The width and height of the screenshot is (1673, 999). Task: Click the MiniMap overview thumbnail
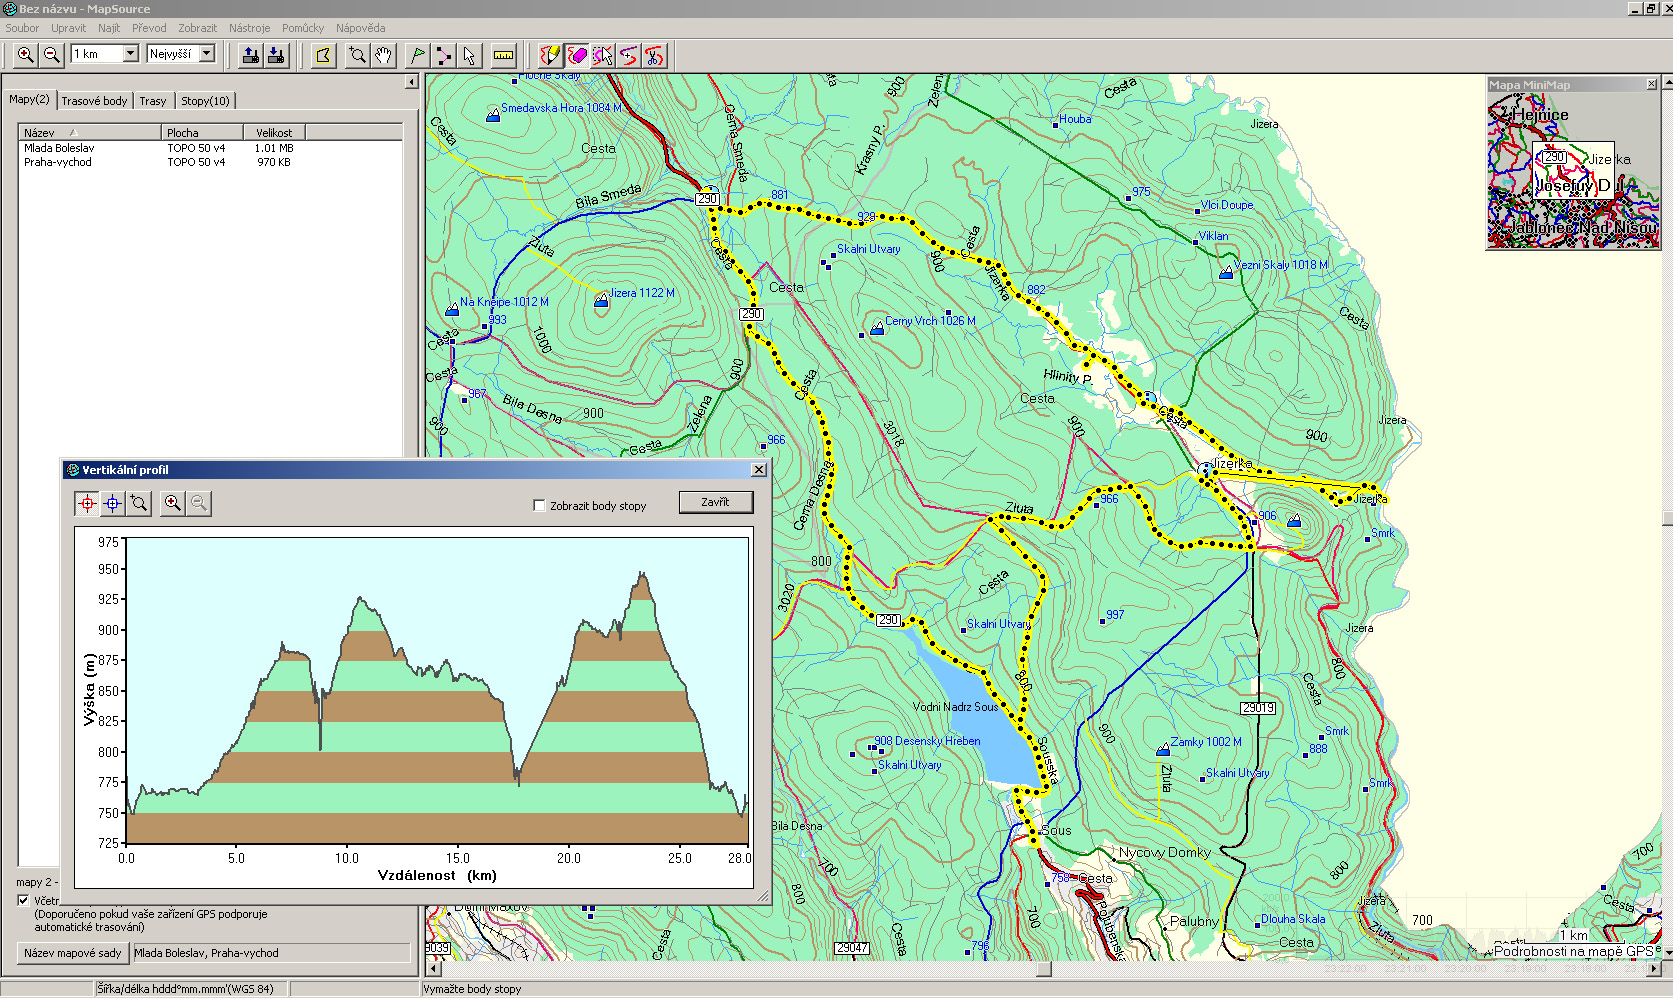(1573, 170)
